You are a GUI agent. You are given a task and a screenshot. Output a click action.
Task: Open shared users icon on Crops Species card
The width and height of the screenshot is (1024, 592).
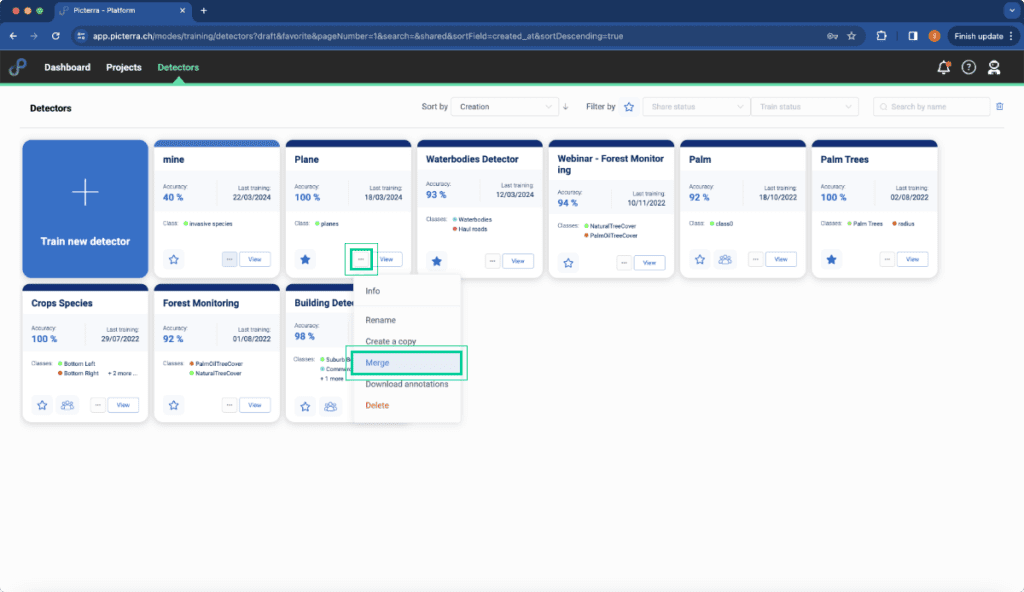67,405
